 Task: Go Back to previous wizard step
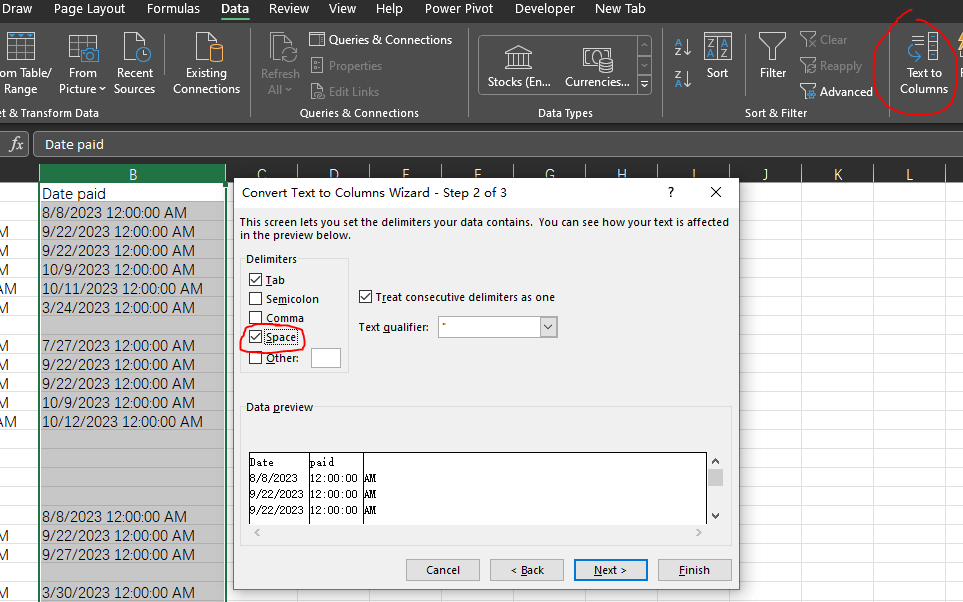(x=526, y=570)
